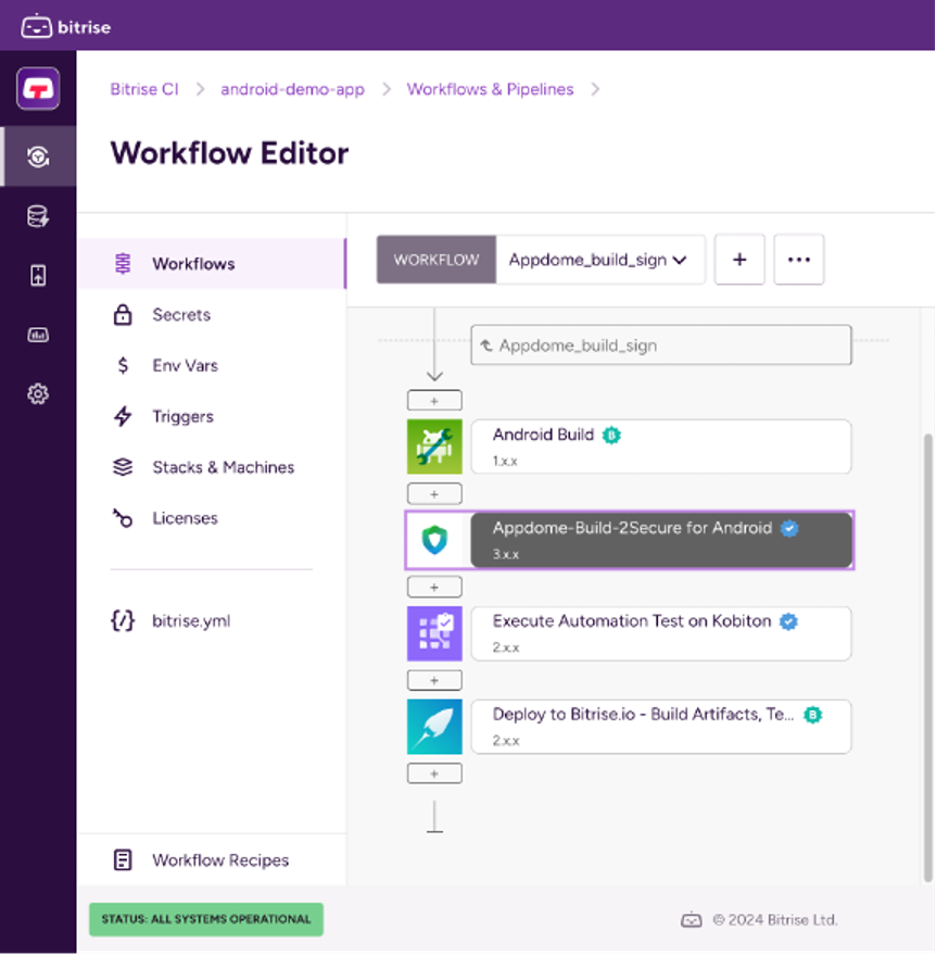The image size is (936, 956).
Task: Open the Appdome_build_sign workflow dropdown
Action: click(x=599, y=259)
